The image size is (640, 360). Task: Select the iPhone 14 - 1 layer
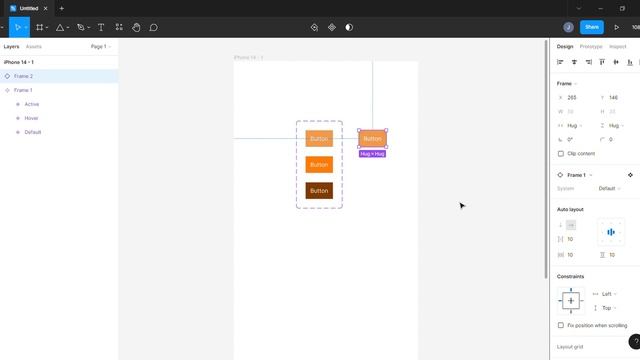click(x=59, y=62)
